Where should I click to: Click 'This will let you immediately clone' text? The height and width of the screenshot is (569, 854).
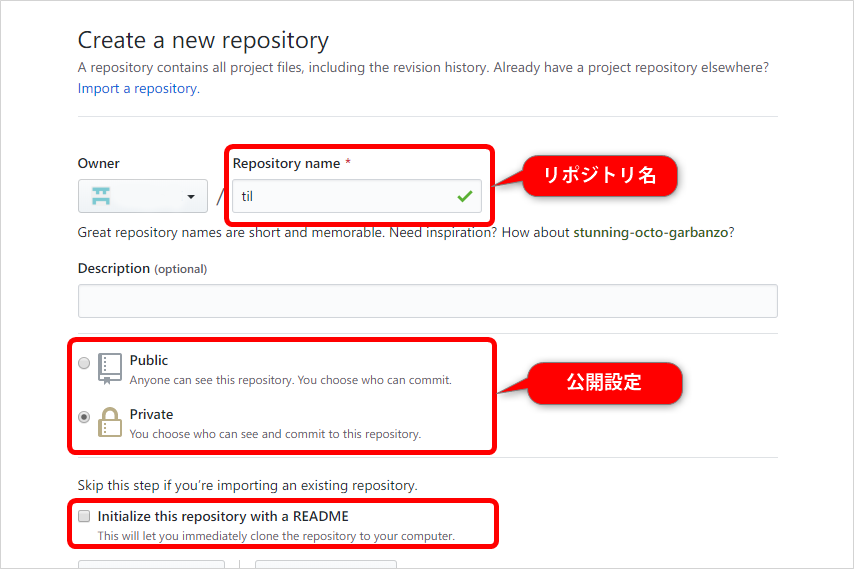(276, 536)
